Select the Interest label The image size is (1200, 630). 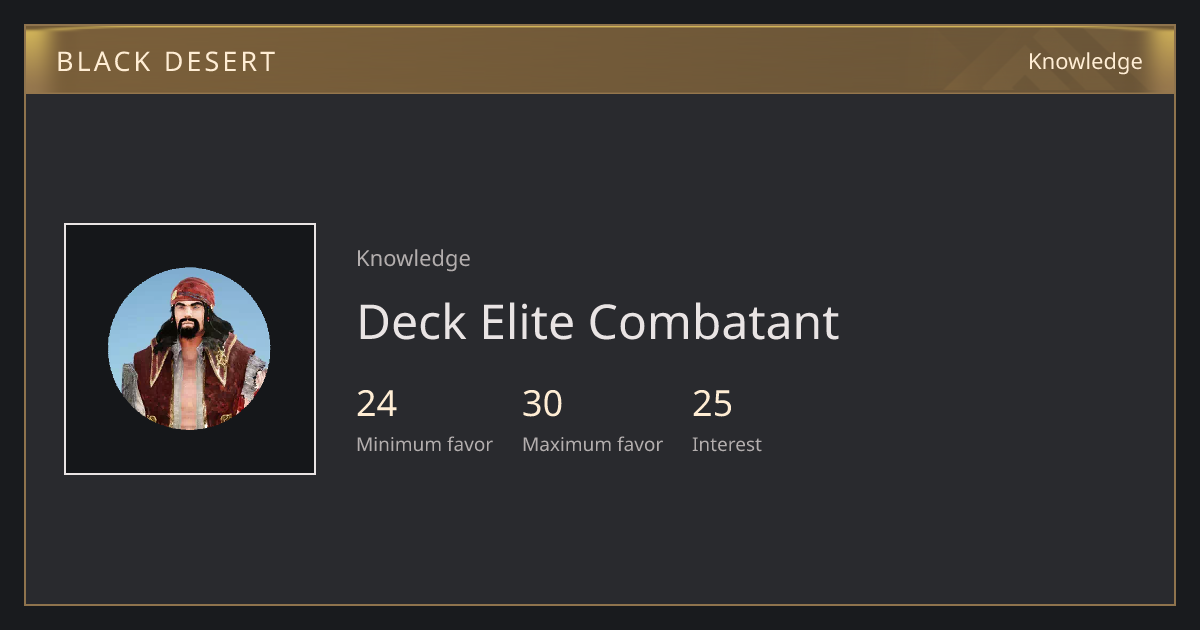[x=726, y=445]
